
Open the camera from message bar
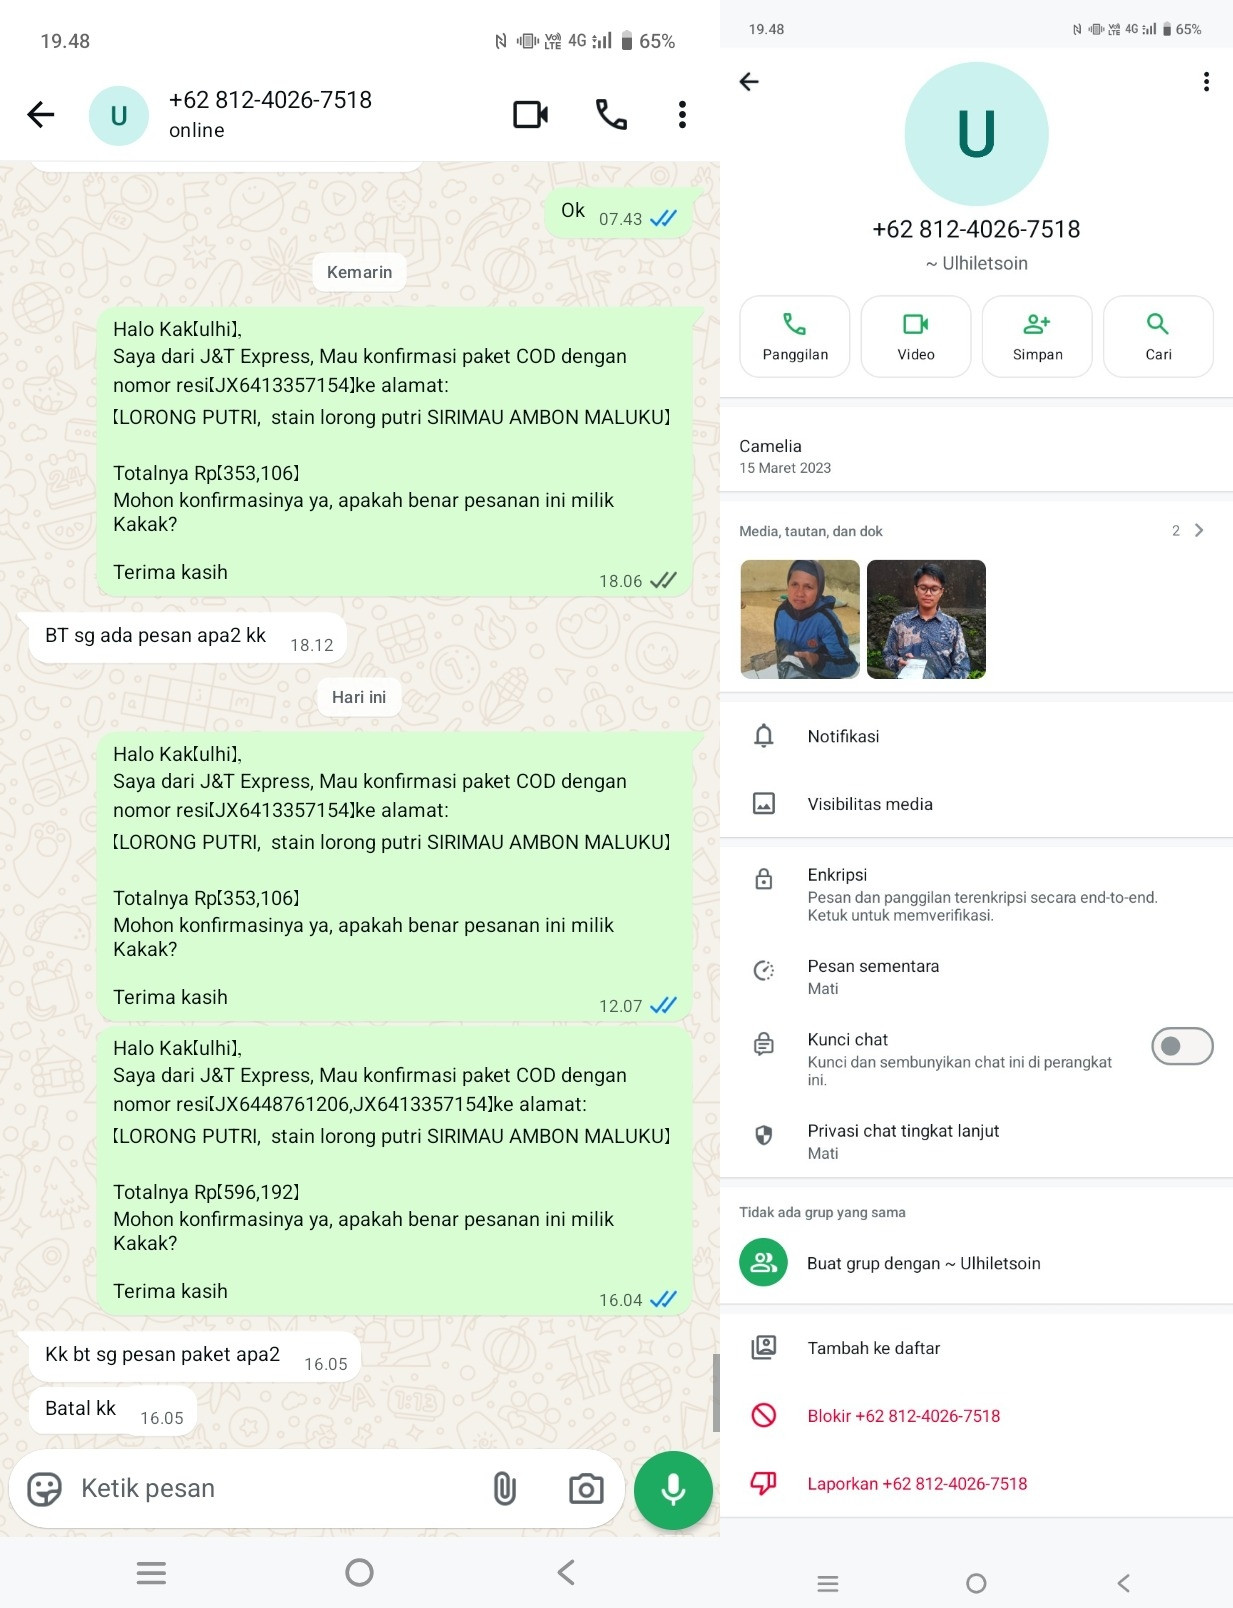(x=586, y=1489)
